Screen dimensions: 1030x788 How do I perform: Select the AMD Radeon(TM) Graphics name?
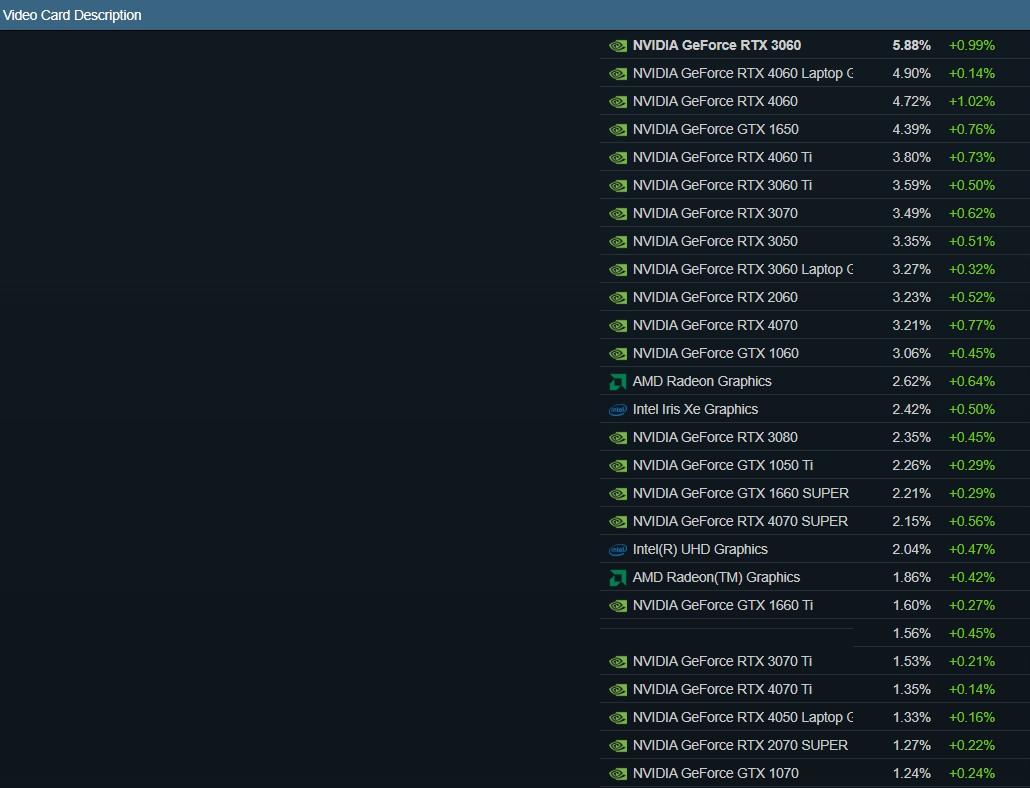pos(716,577)
